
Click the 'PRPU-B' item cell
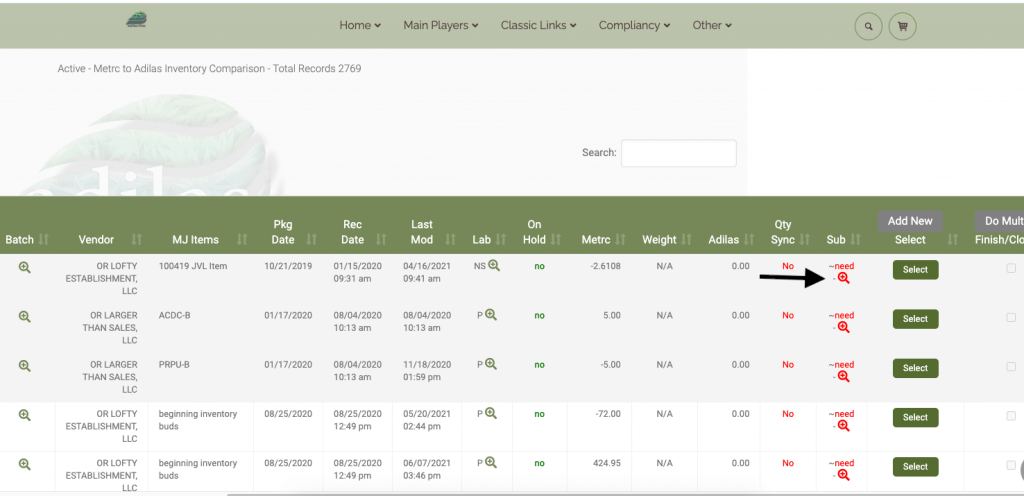174,364
